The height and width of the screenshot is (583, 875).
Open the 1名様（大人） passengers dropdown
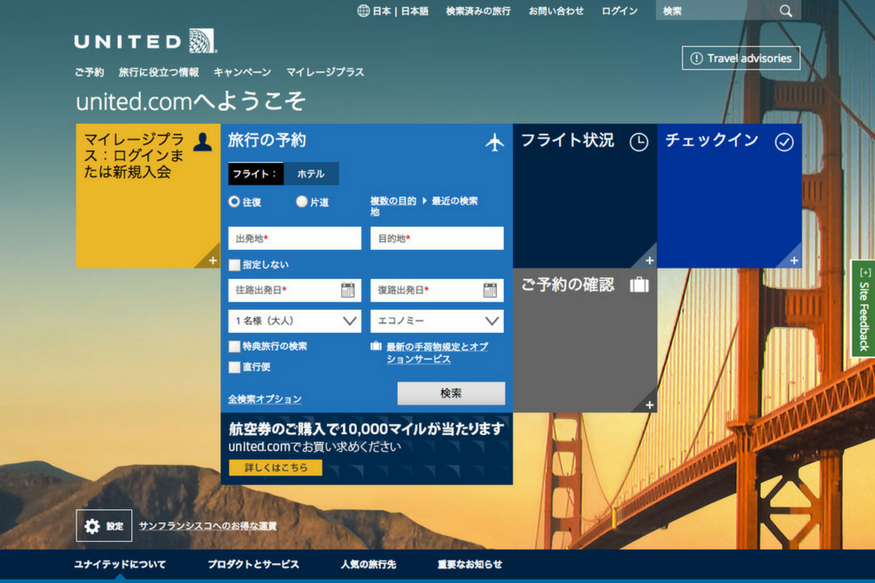295,321
